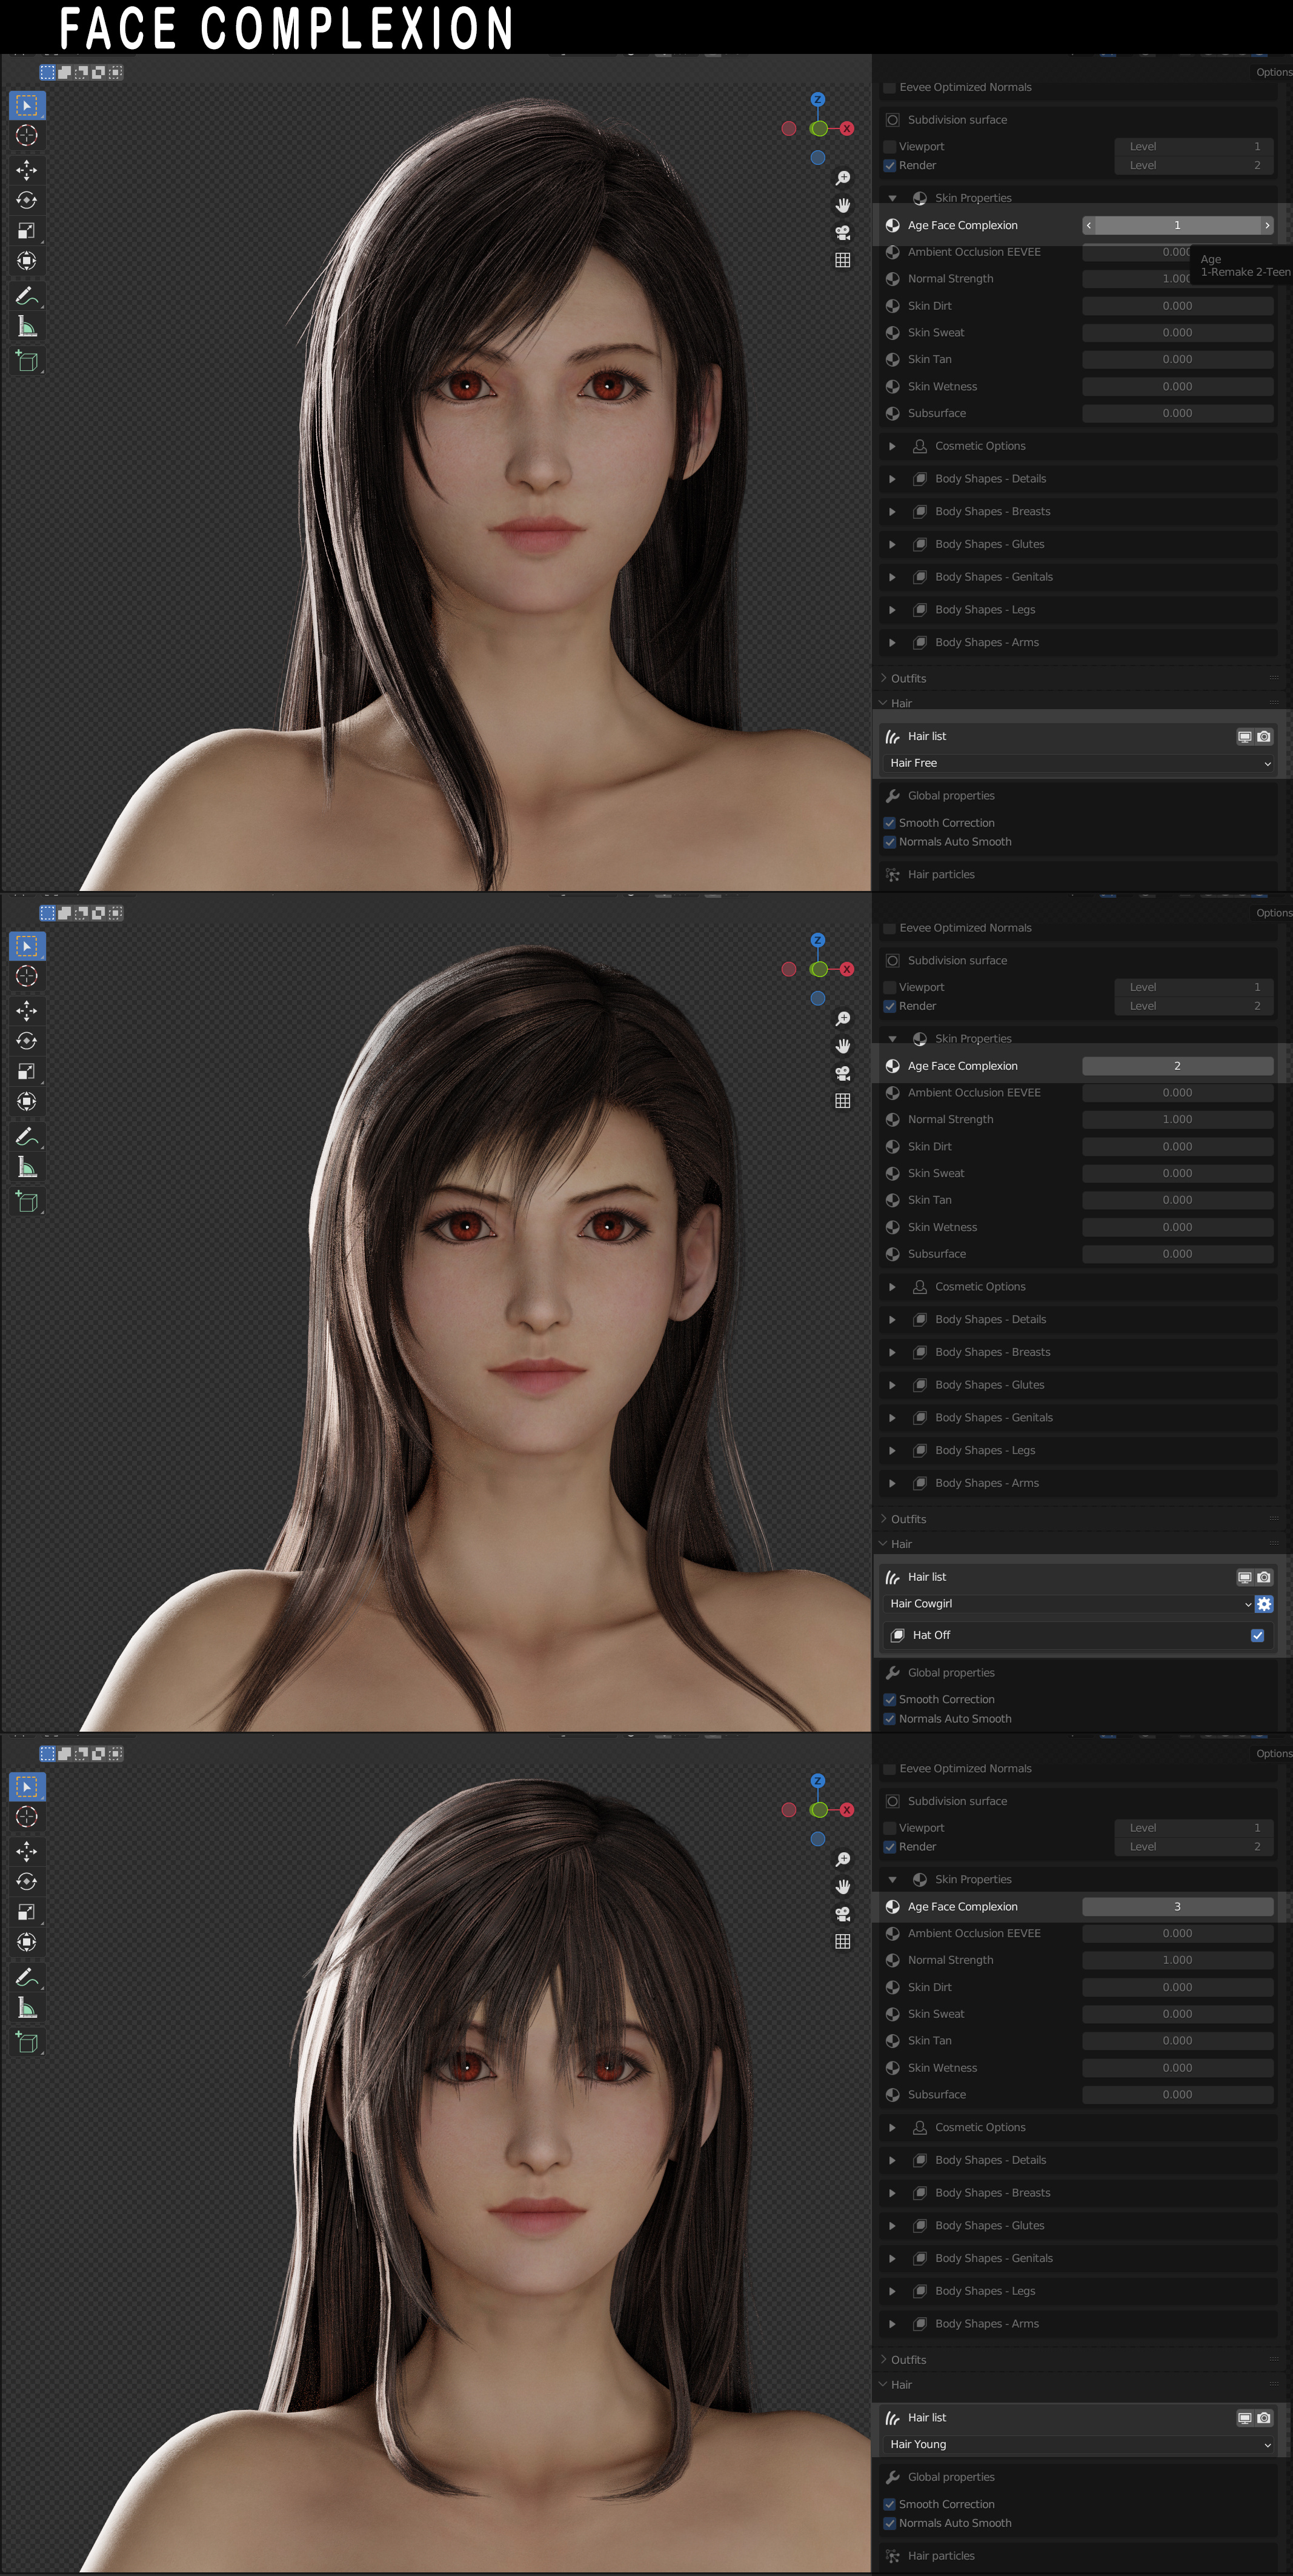Activate the Scale tool in the bottom viewport
1293x2576 pixels.
(x=27, y=1912)
